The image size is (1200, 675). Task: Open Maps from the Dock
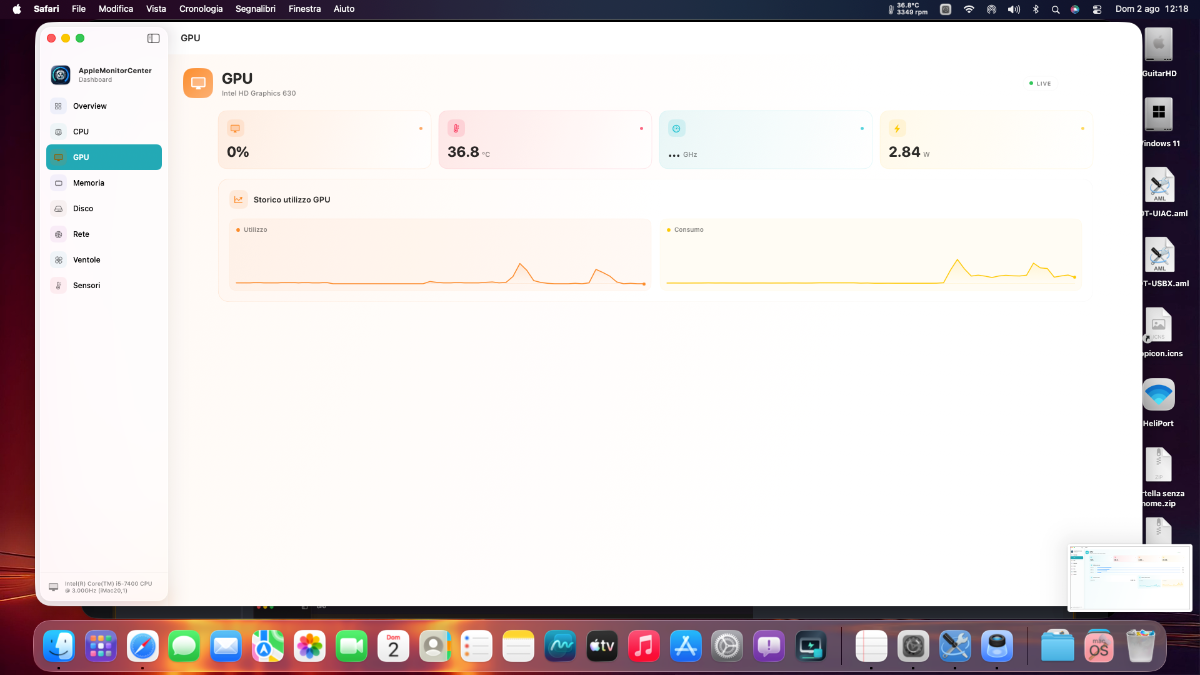(x=268, y=646)
